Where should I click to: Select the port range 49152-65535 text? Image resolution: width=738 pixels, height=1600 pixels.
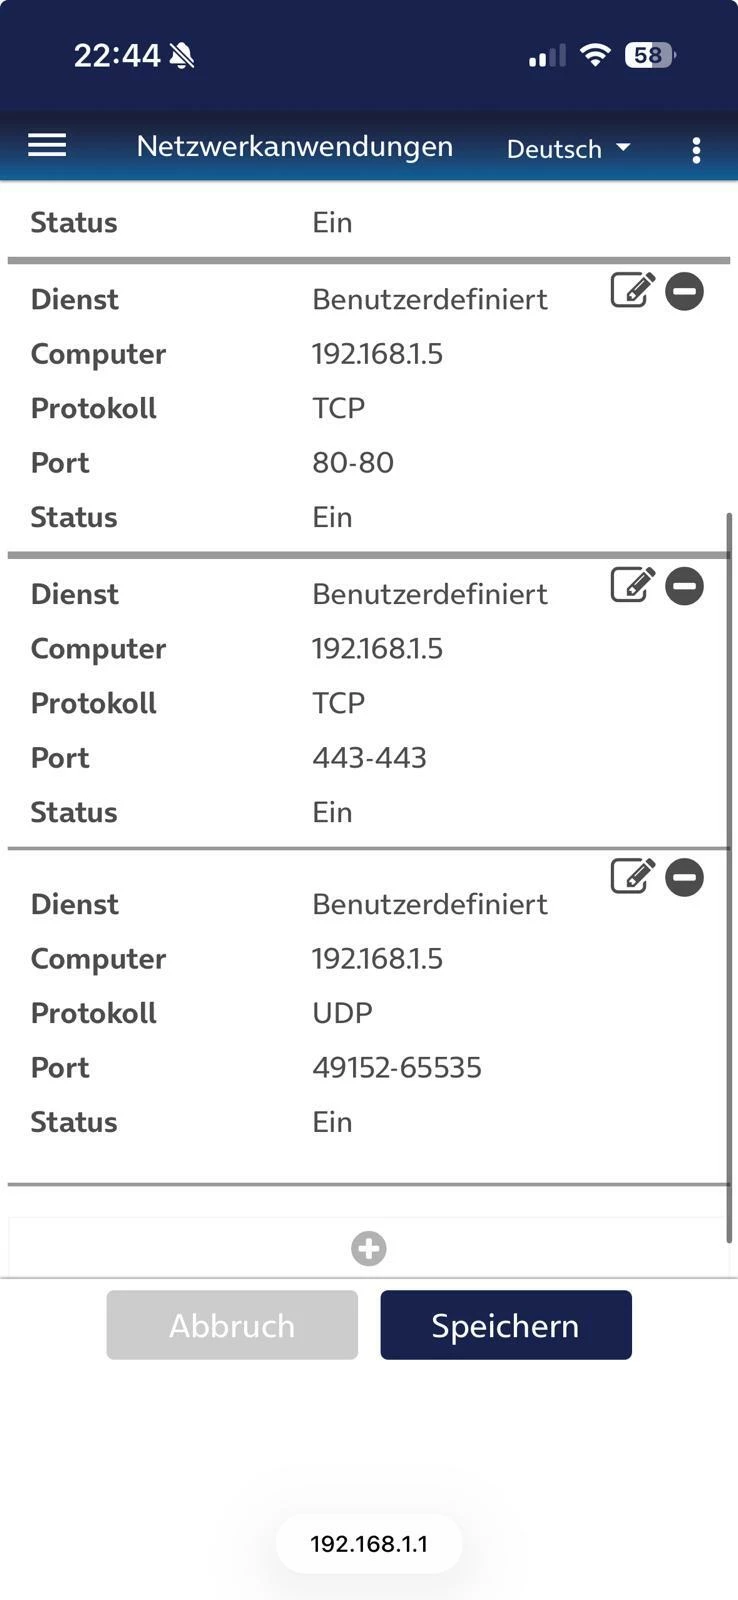[396, 1067]
